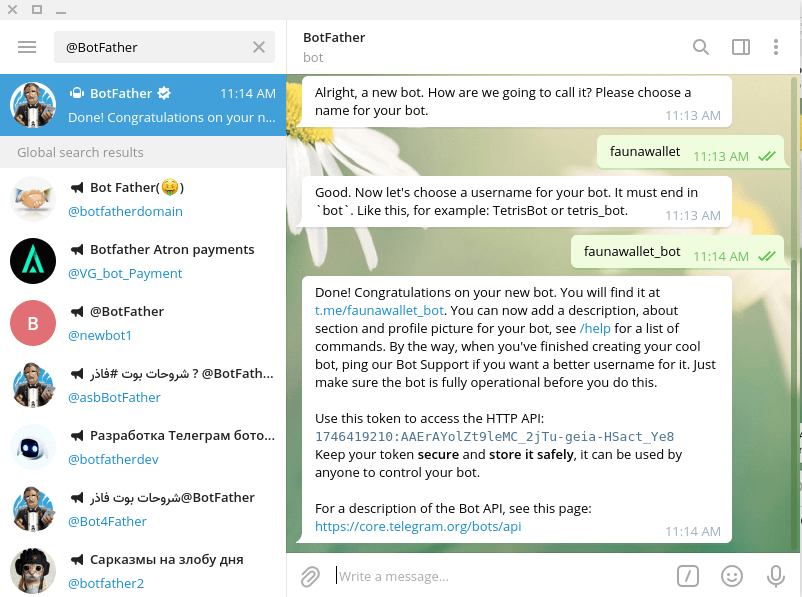This screenshot has height=597, width=802.
Task: Open the Bot Father @botfatherdomain channel
Action: [x=143, y=199]
